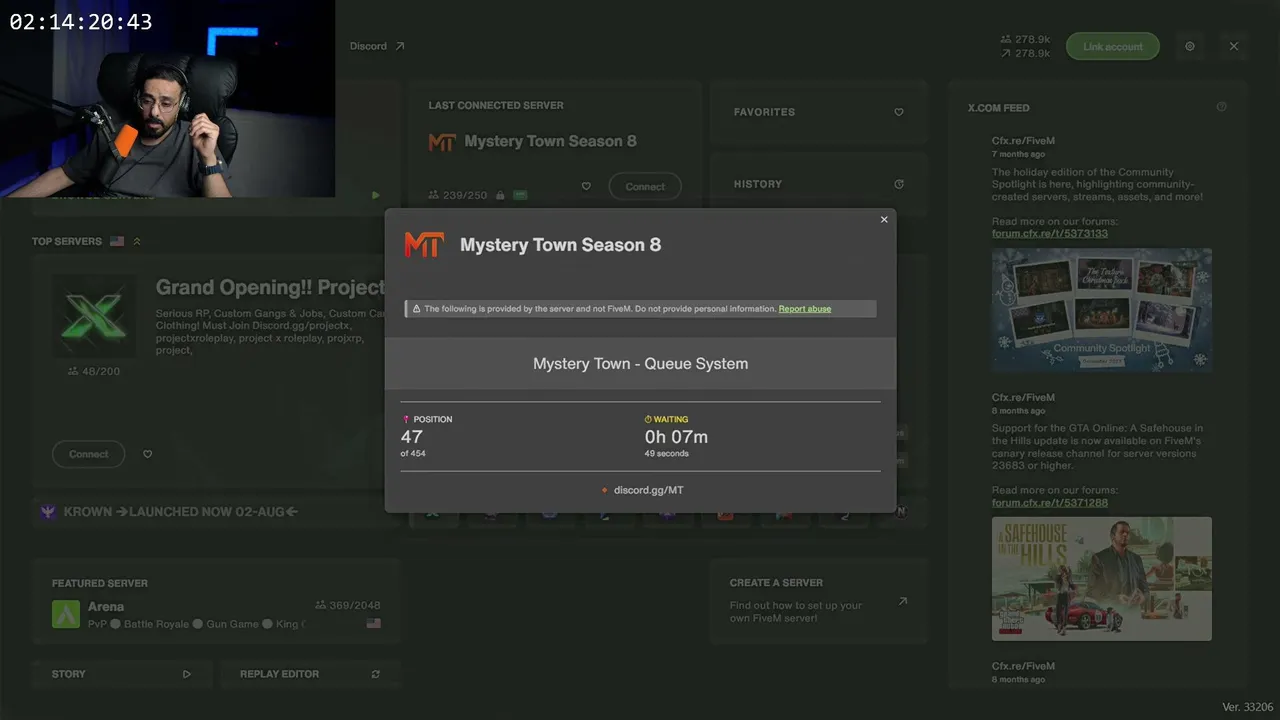Click the green X Project server logo
This screenshot has height=720, width=1280.
(x=94, y=316)
